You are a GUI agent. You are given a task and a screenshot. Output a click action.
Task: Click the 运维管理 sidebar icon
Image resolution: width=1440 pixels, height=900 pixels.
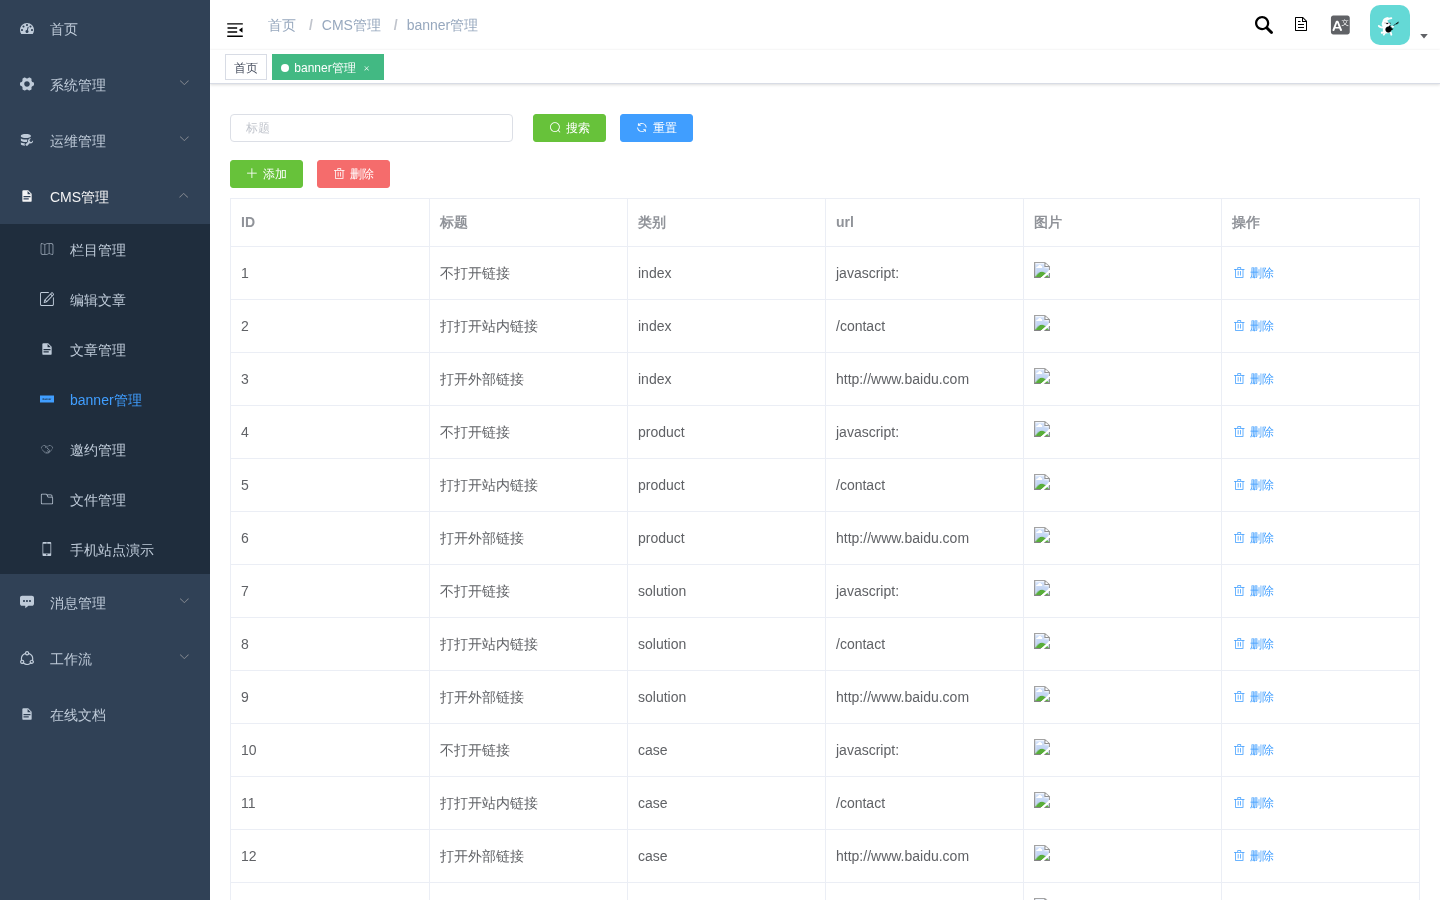tap(27, 140)
